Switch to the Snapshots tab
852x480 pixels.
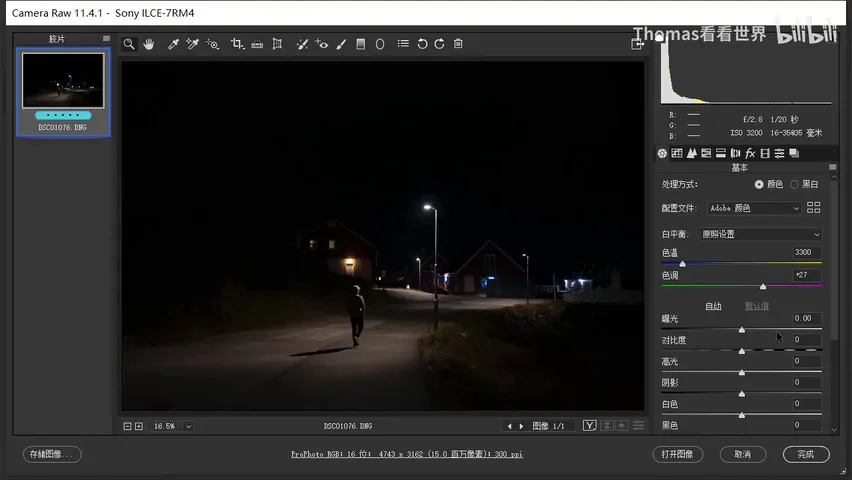794,153
